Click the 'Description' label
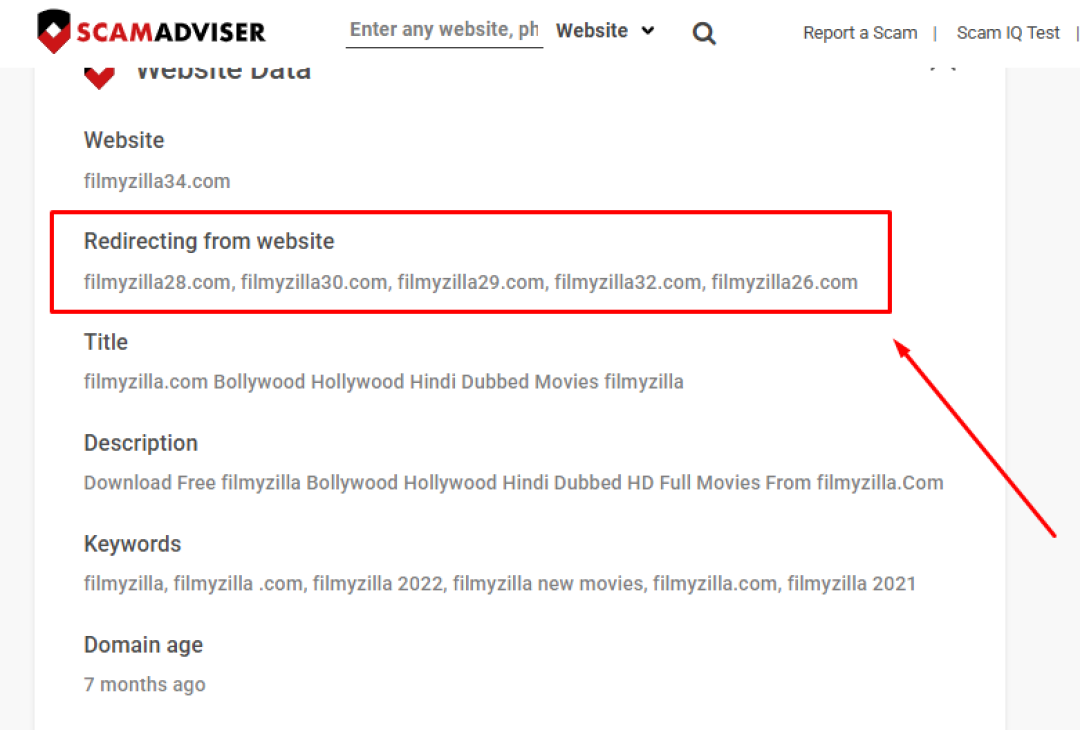Screen dimensions: 1080x730 pyautogui.click(x=141, y=443)
